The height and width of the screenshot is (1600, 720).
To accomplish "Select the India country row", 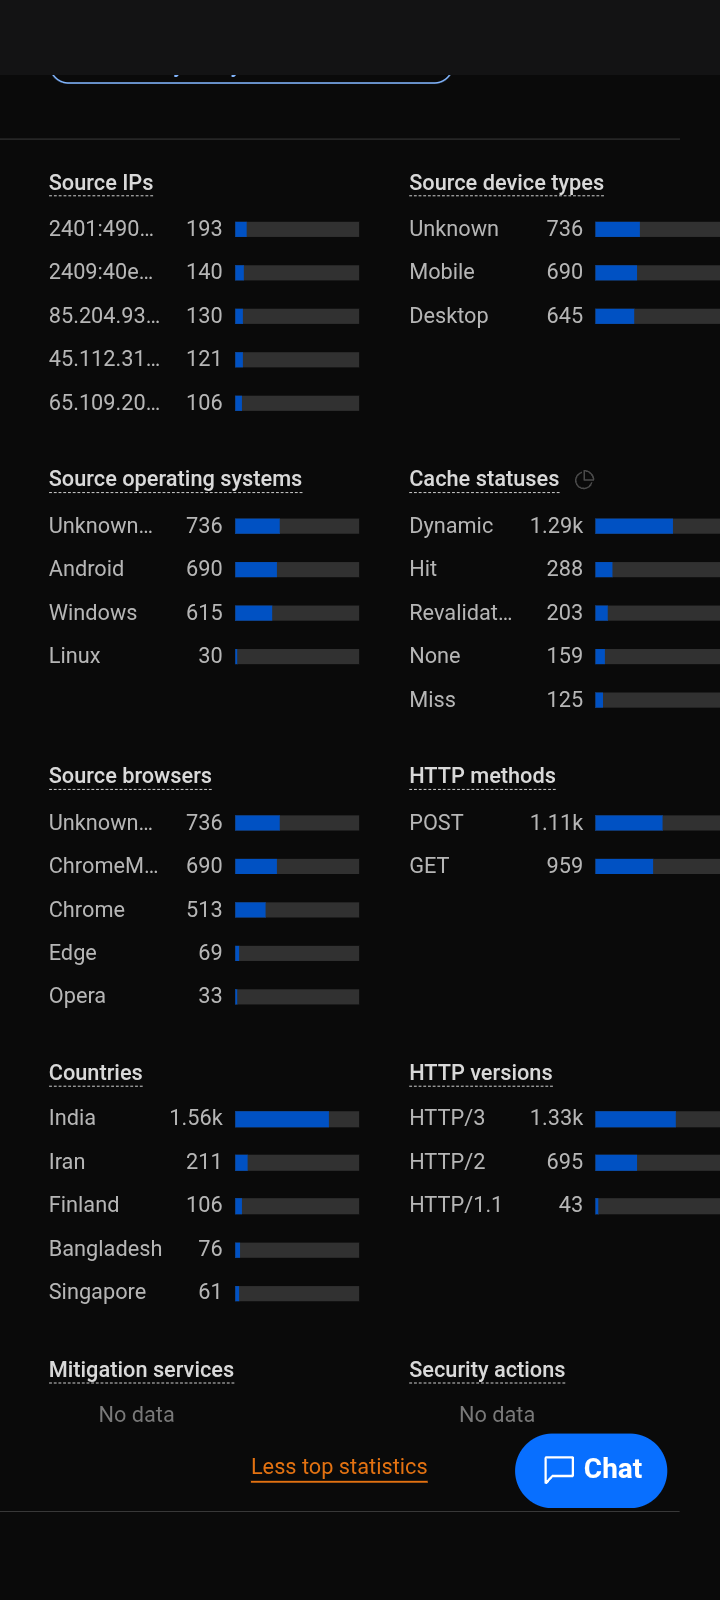I will (72, 1118).
